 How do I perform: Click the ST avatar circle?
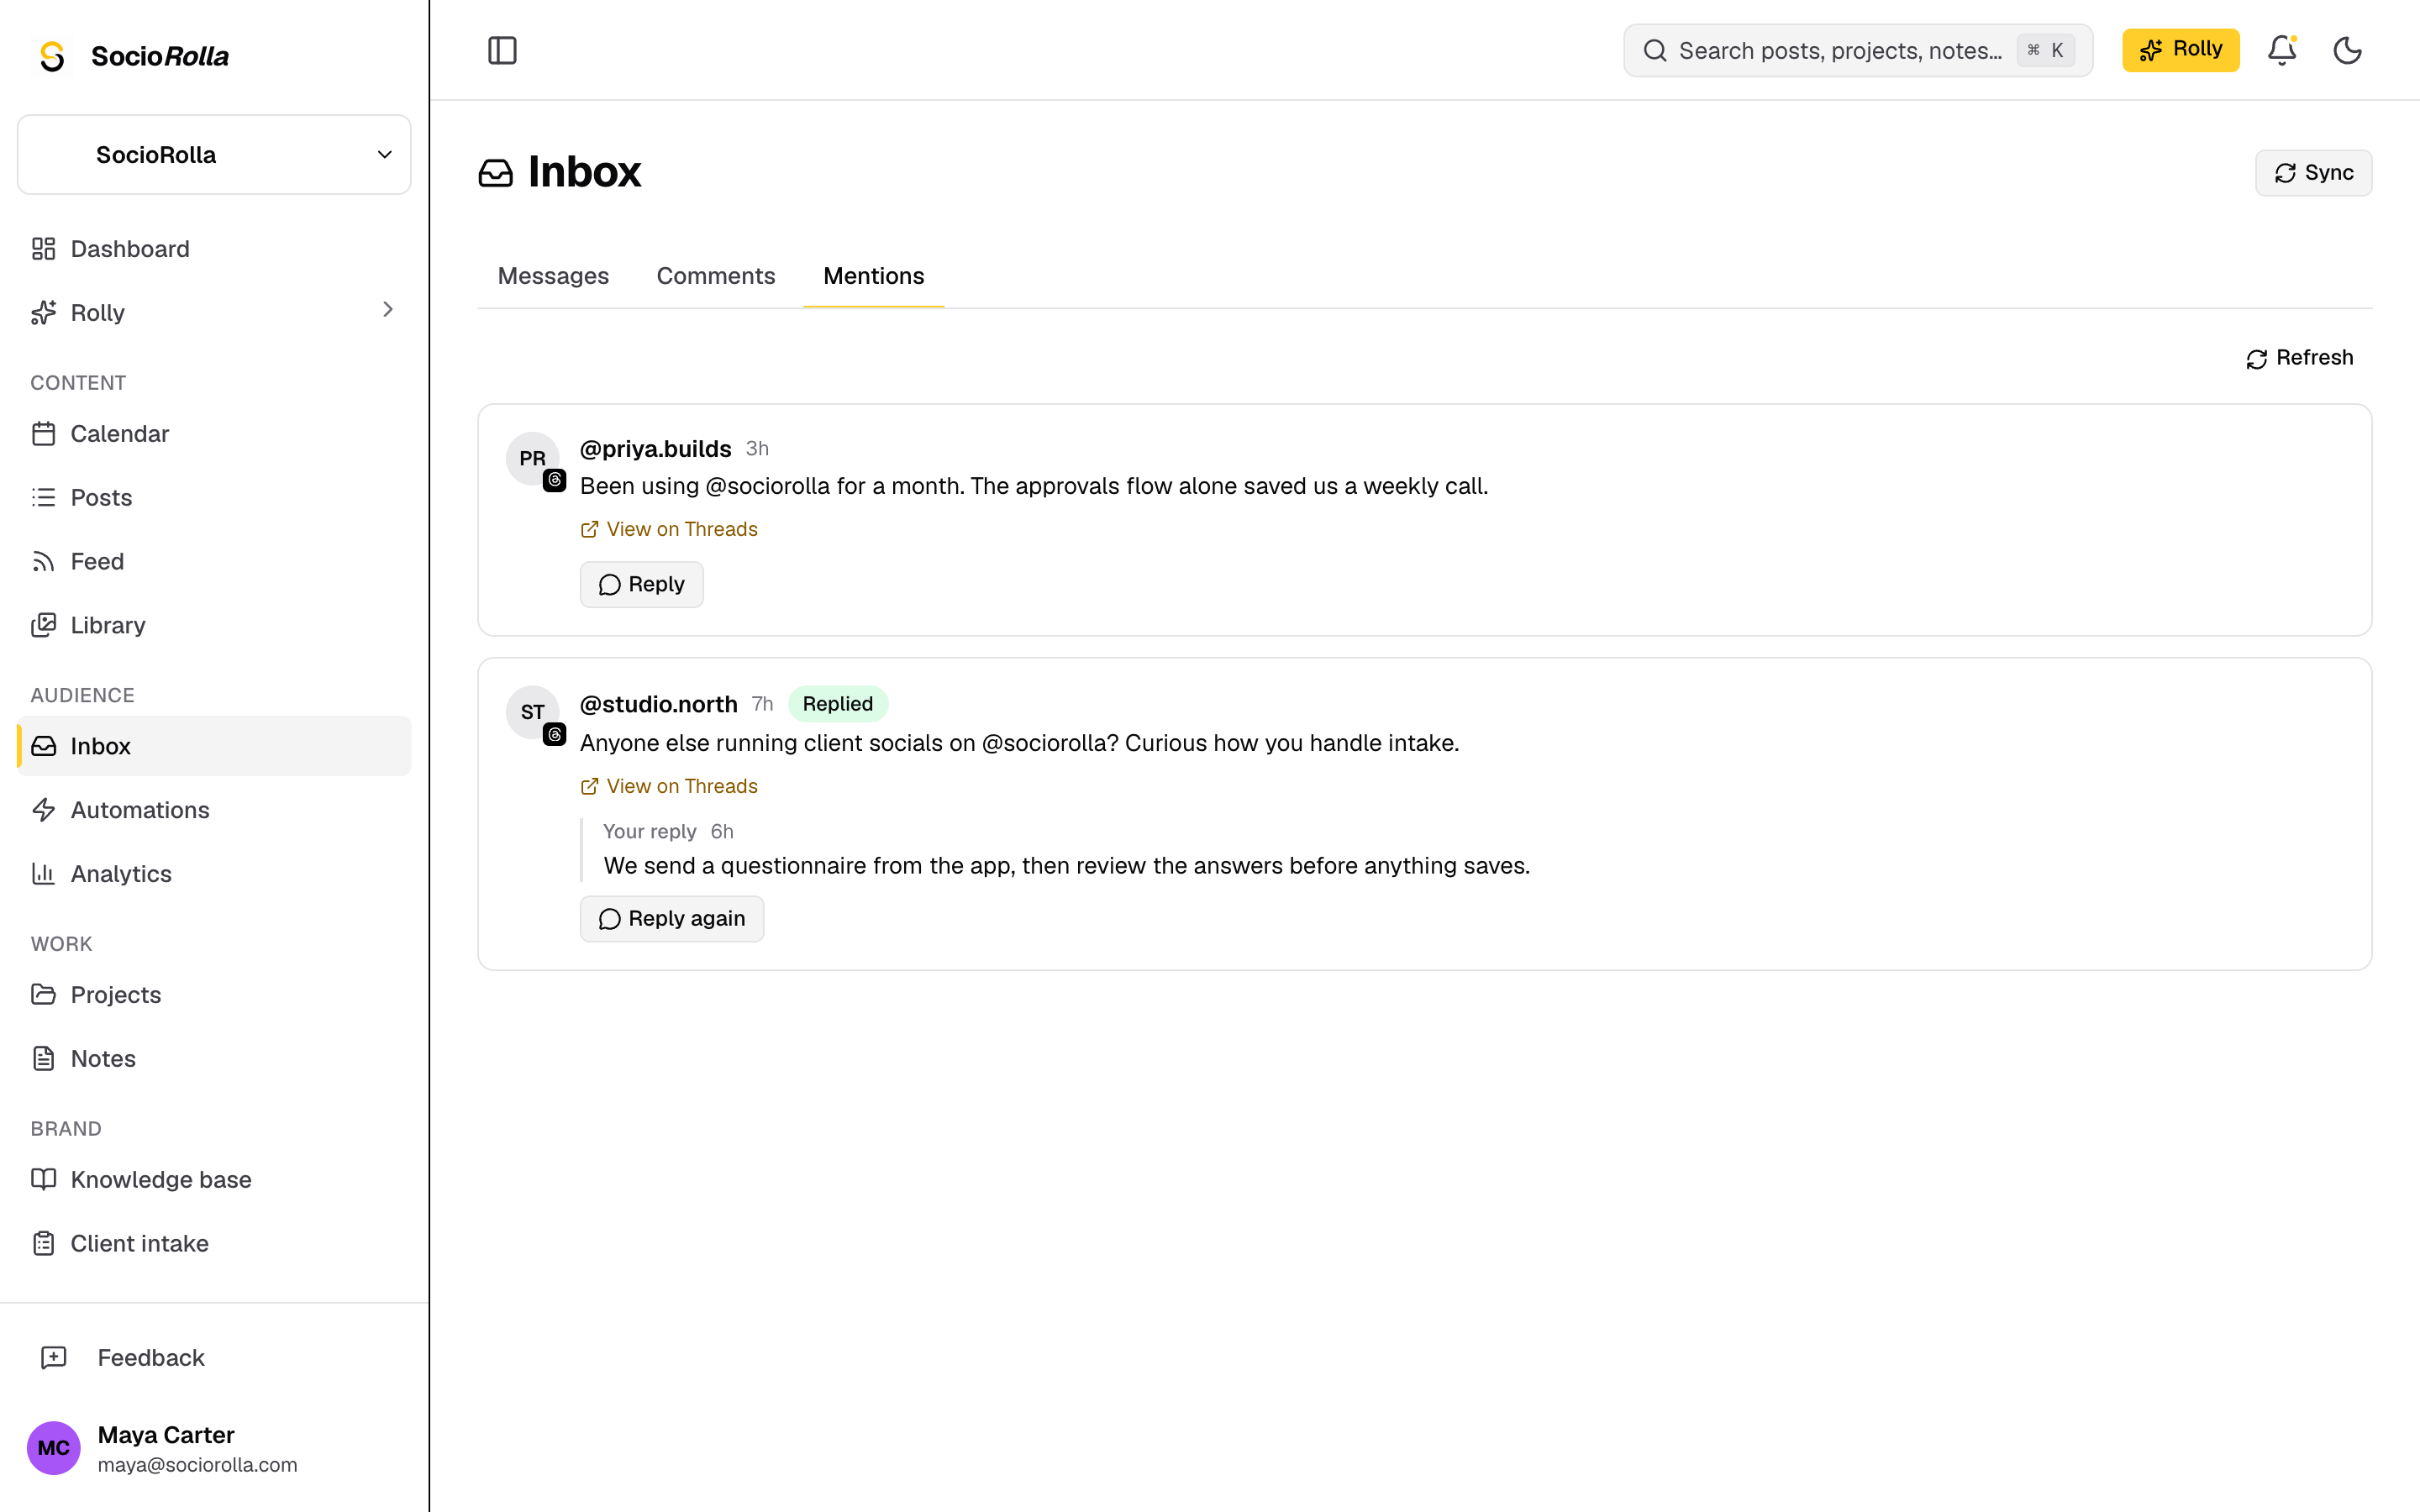click(532, 712)
